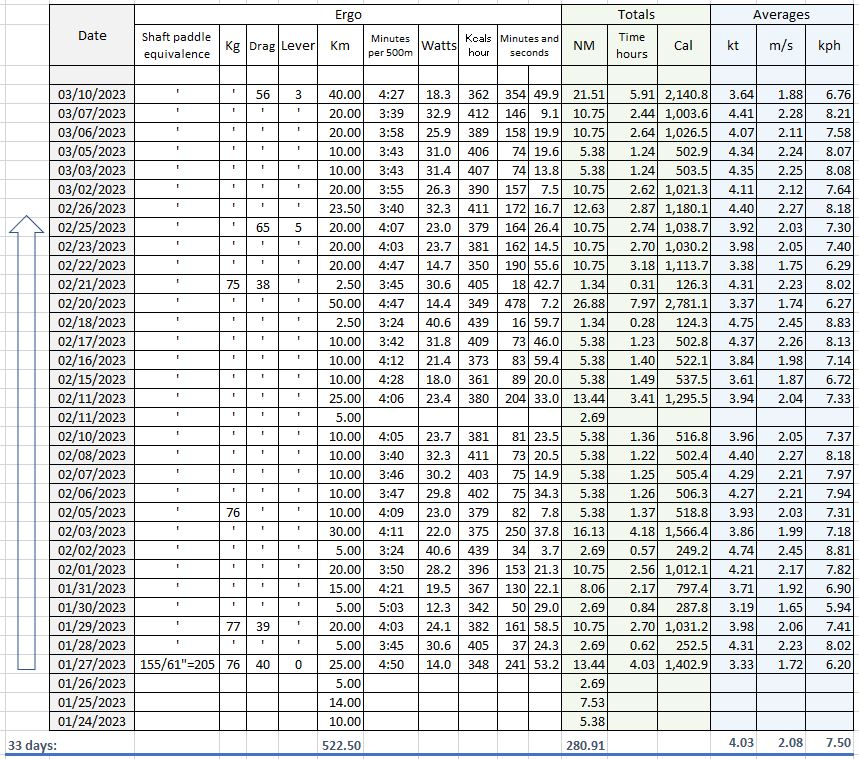Select the Date column header cell

click(x=91, y=35)
